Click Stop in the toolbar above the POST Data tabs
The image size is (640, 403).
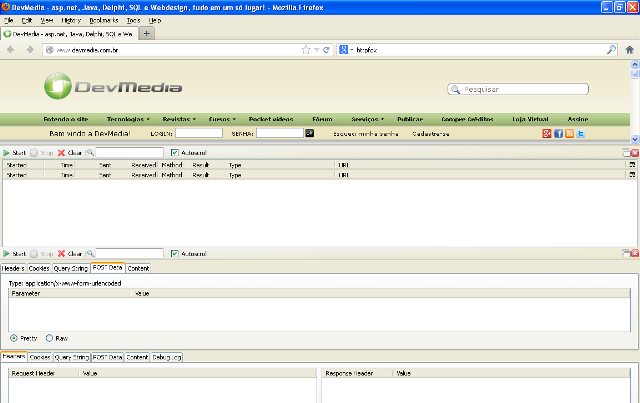(42, 254)
